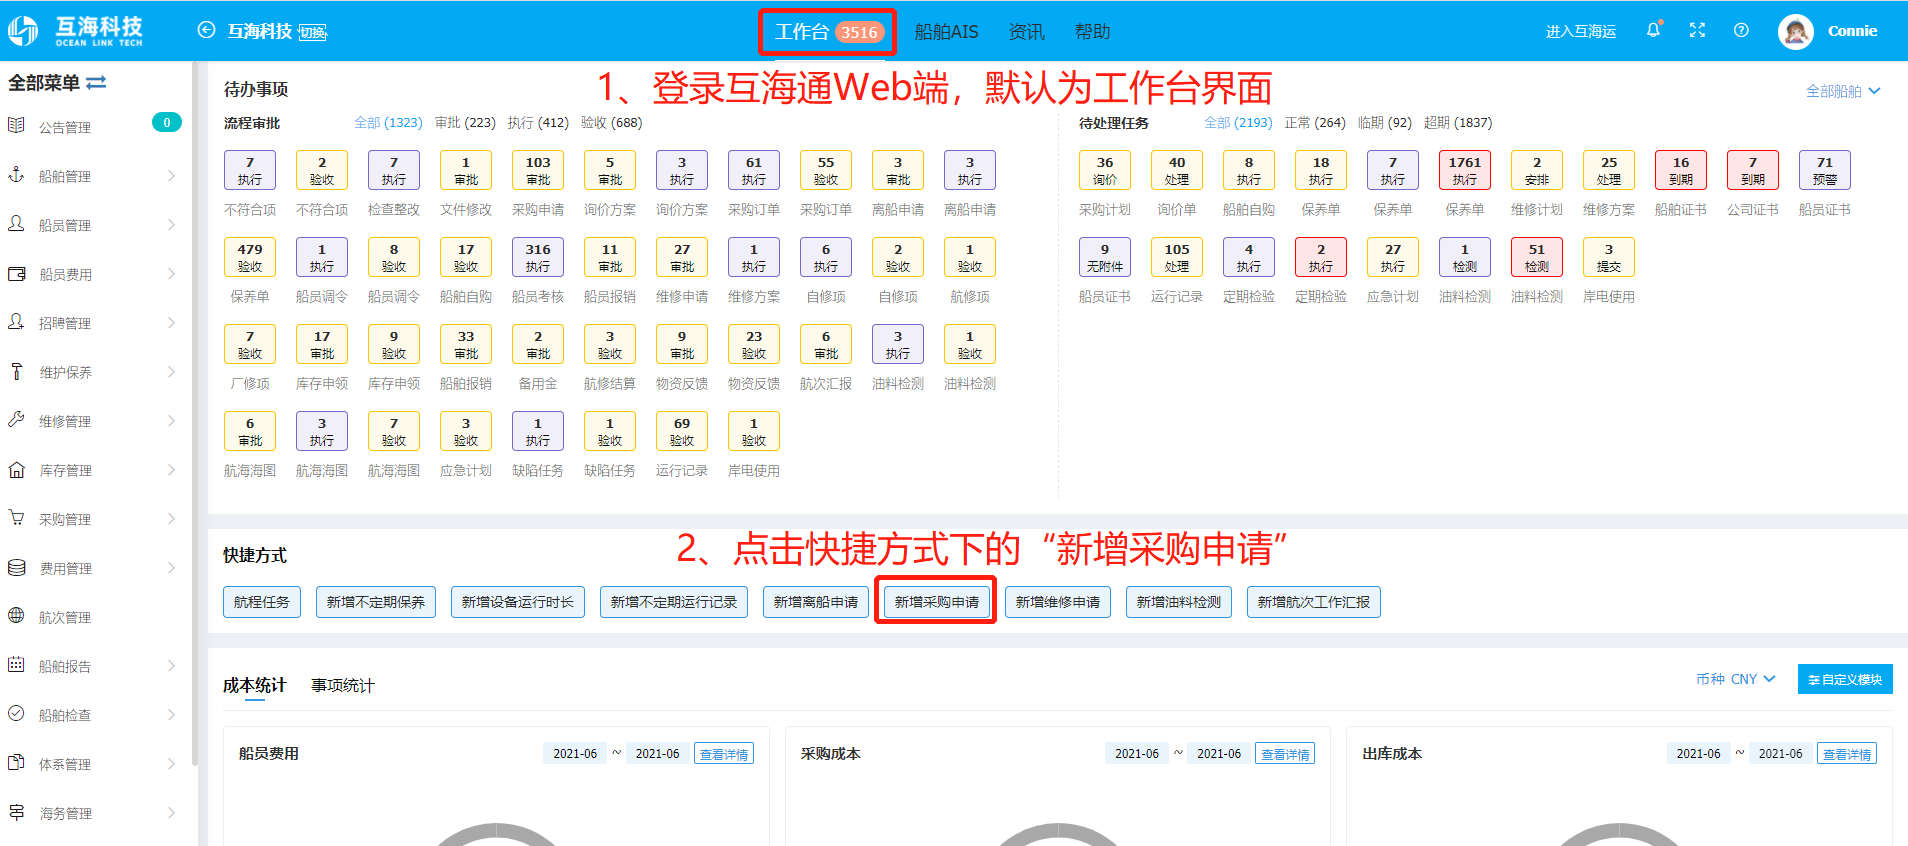
Task: Open the 71 预警 船员证书 tile
Action: pyautogui.click(x=1825, y=170)
